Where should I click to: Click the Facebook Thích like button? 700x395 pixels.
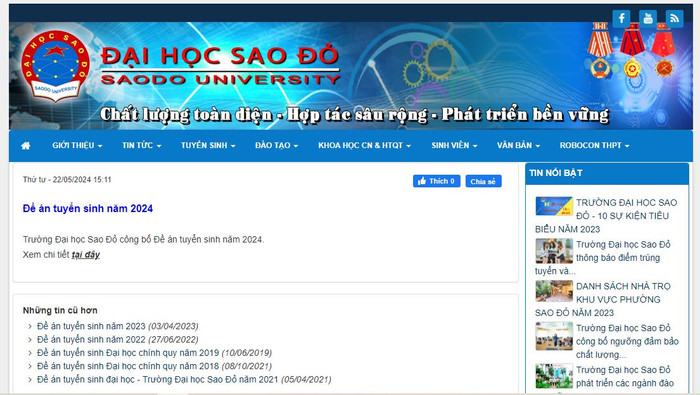coord(437,181)
